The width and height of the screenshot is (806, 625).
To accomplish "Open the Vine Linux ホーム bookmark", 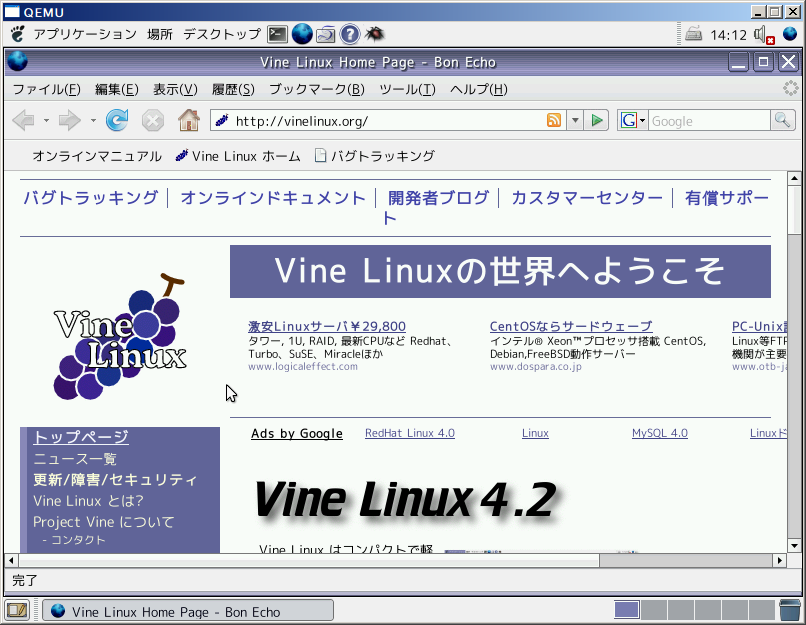I will coord(238,156).
